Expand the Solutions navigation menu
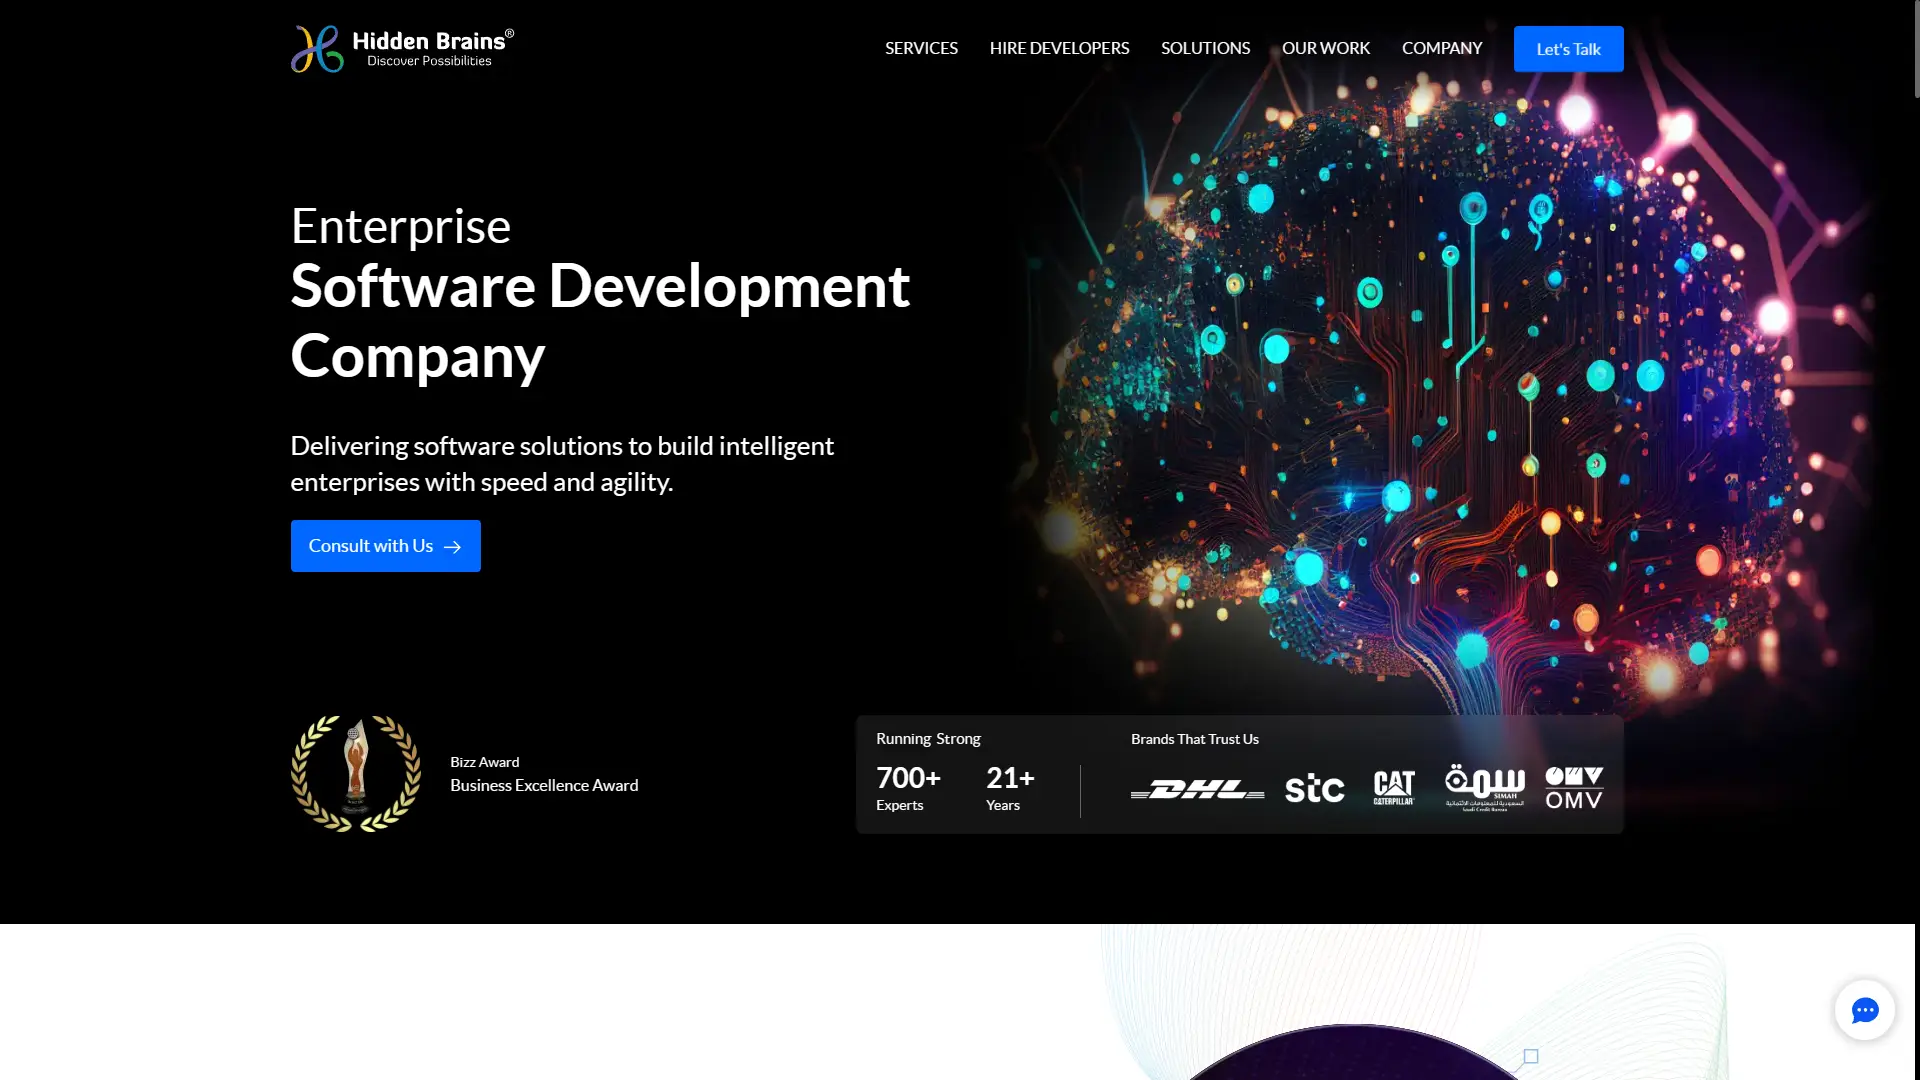The image size is (1920, 1080). tap(1205, 49)
